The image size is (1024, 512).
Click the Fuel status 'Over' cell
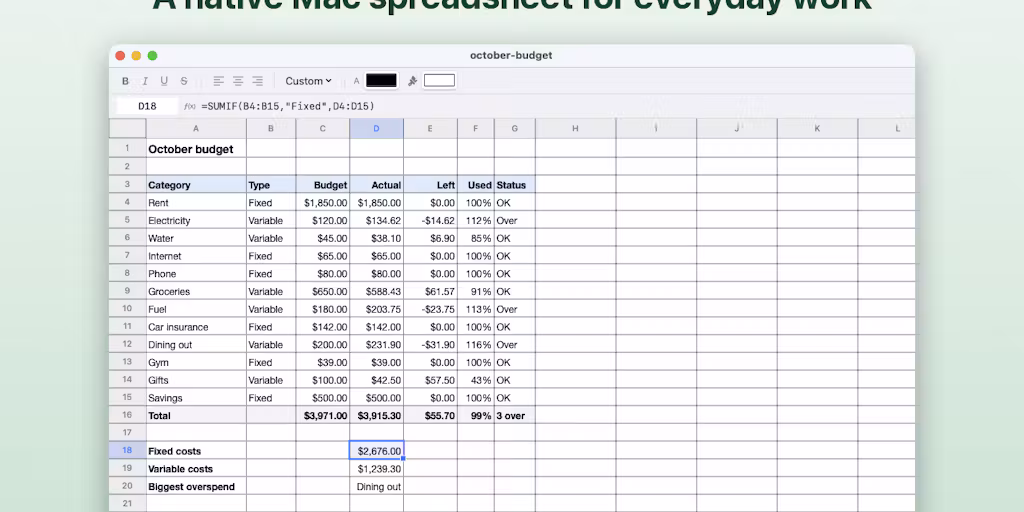point(515,309)
